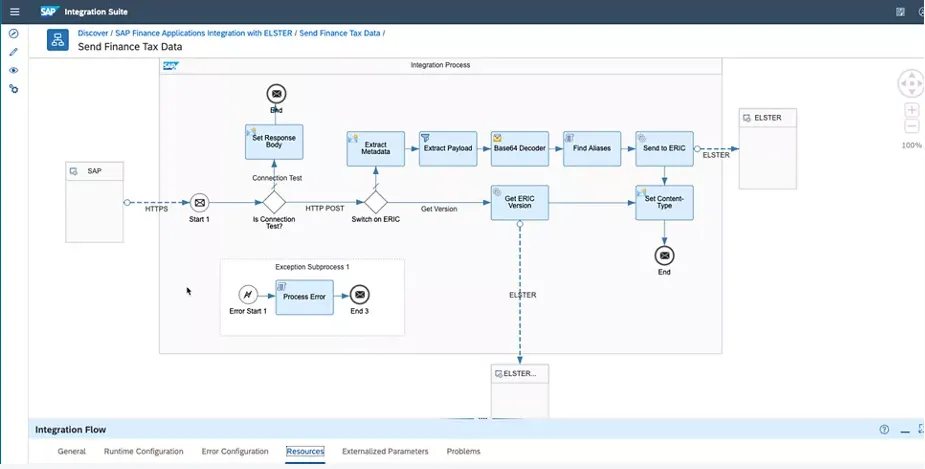Switch to the Runtime Configuration tab
This screenshot has width=925, height=469.
click(x=143, y=452)
